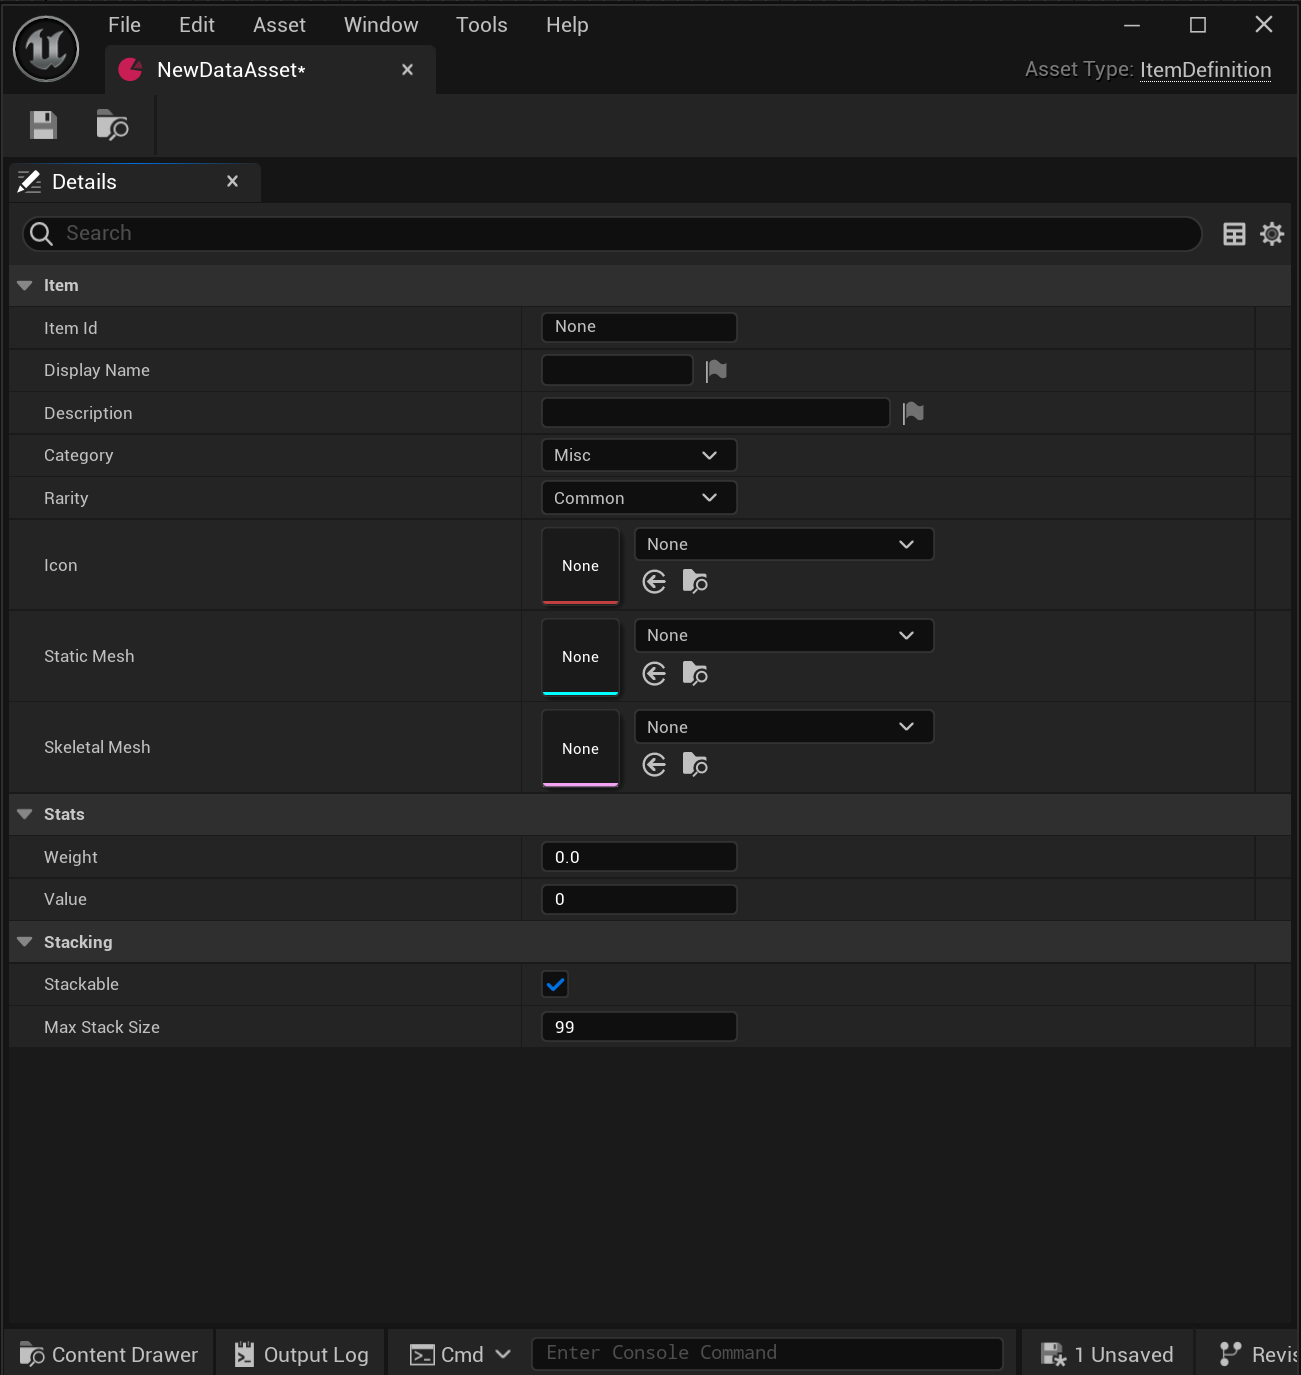
Task: Click the Icon thumbnail preview
Action: pyautogui.click(x=580, y=566)
